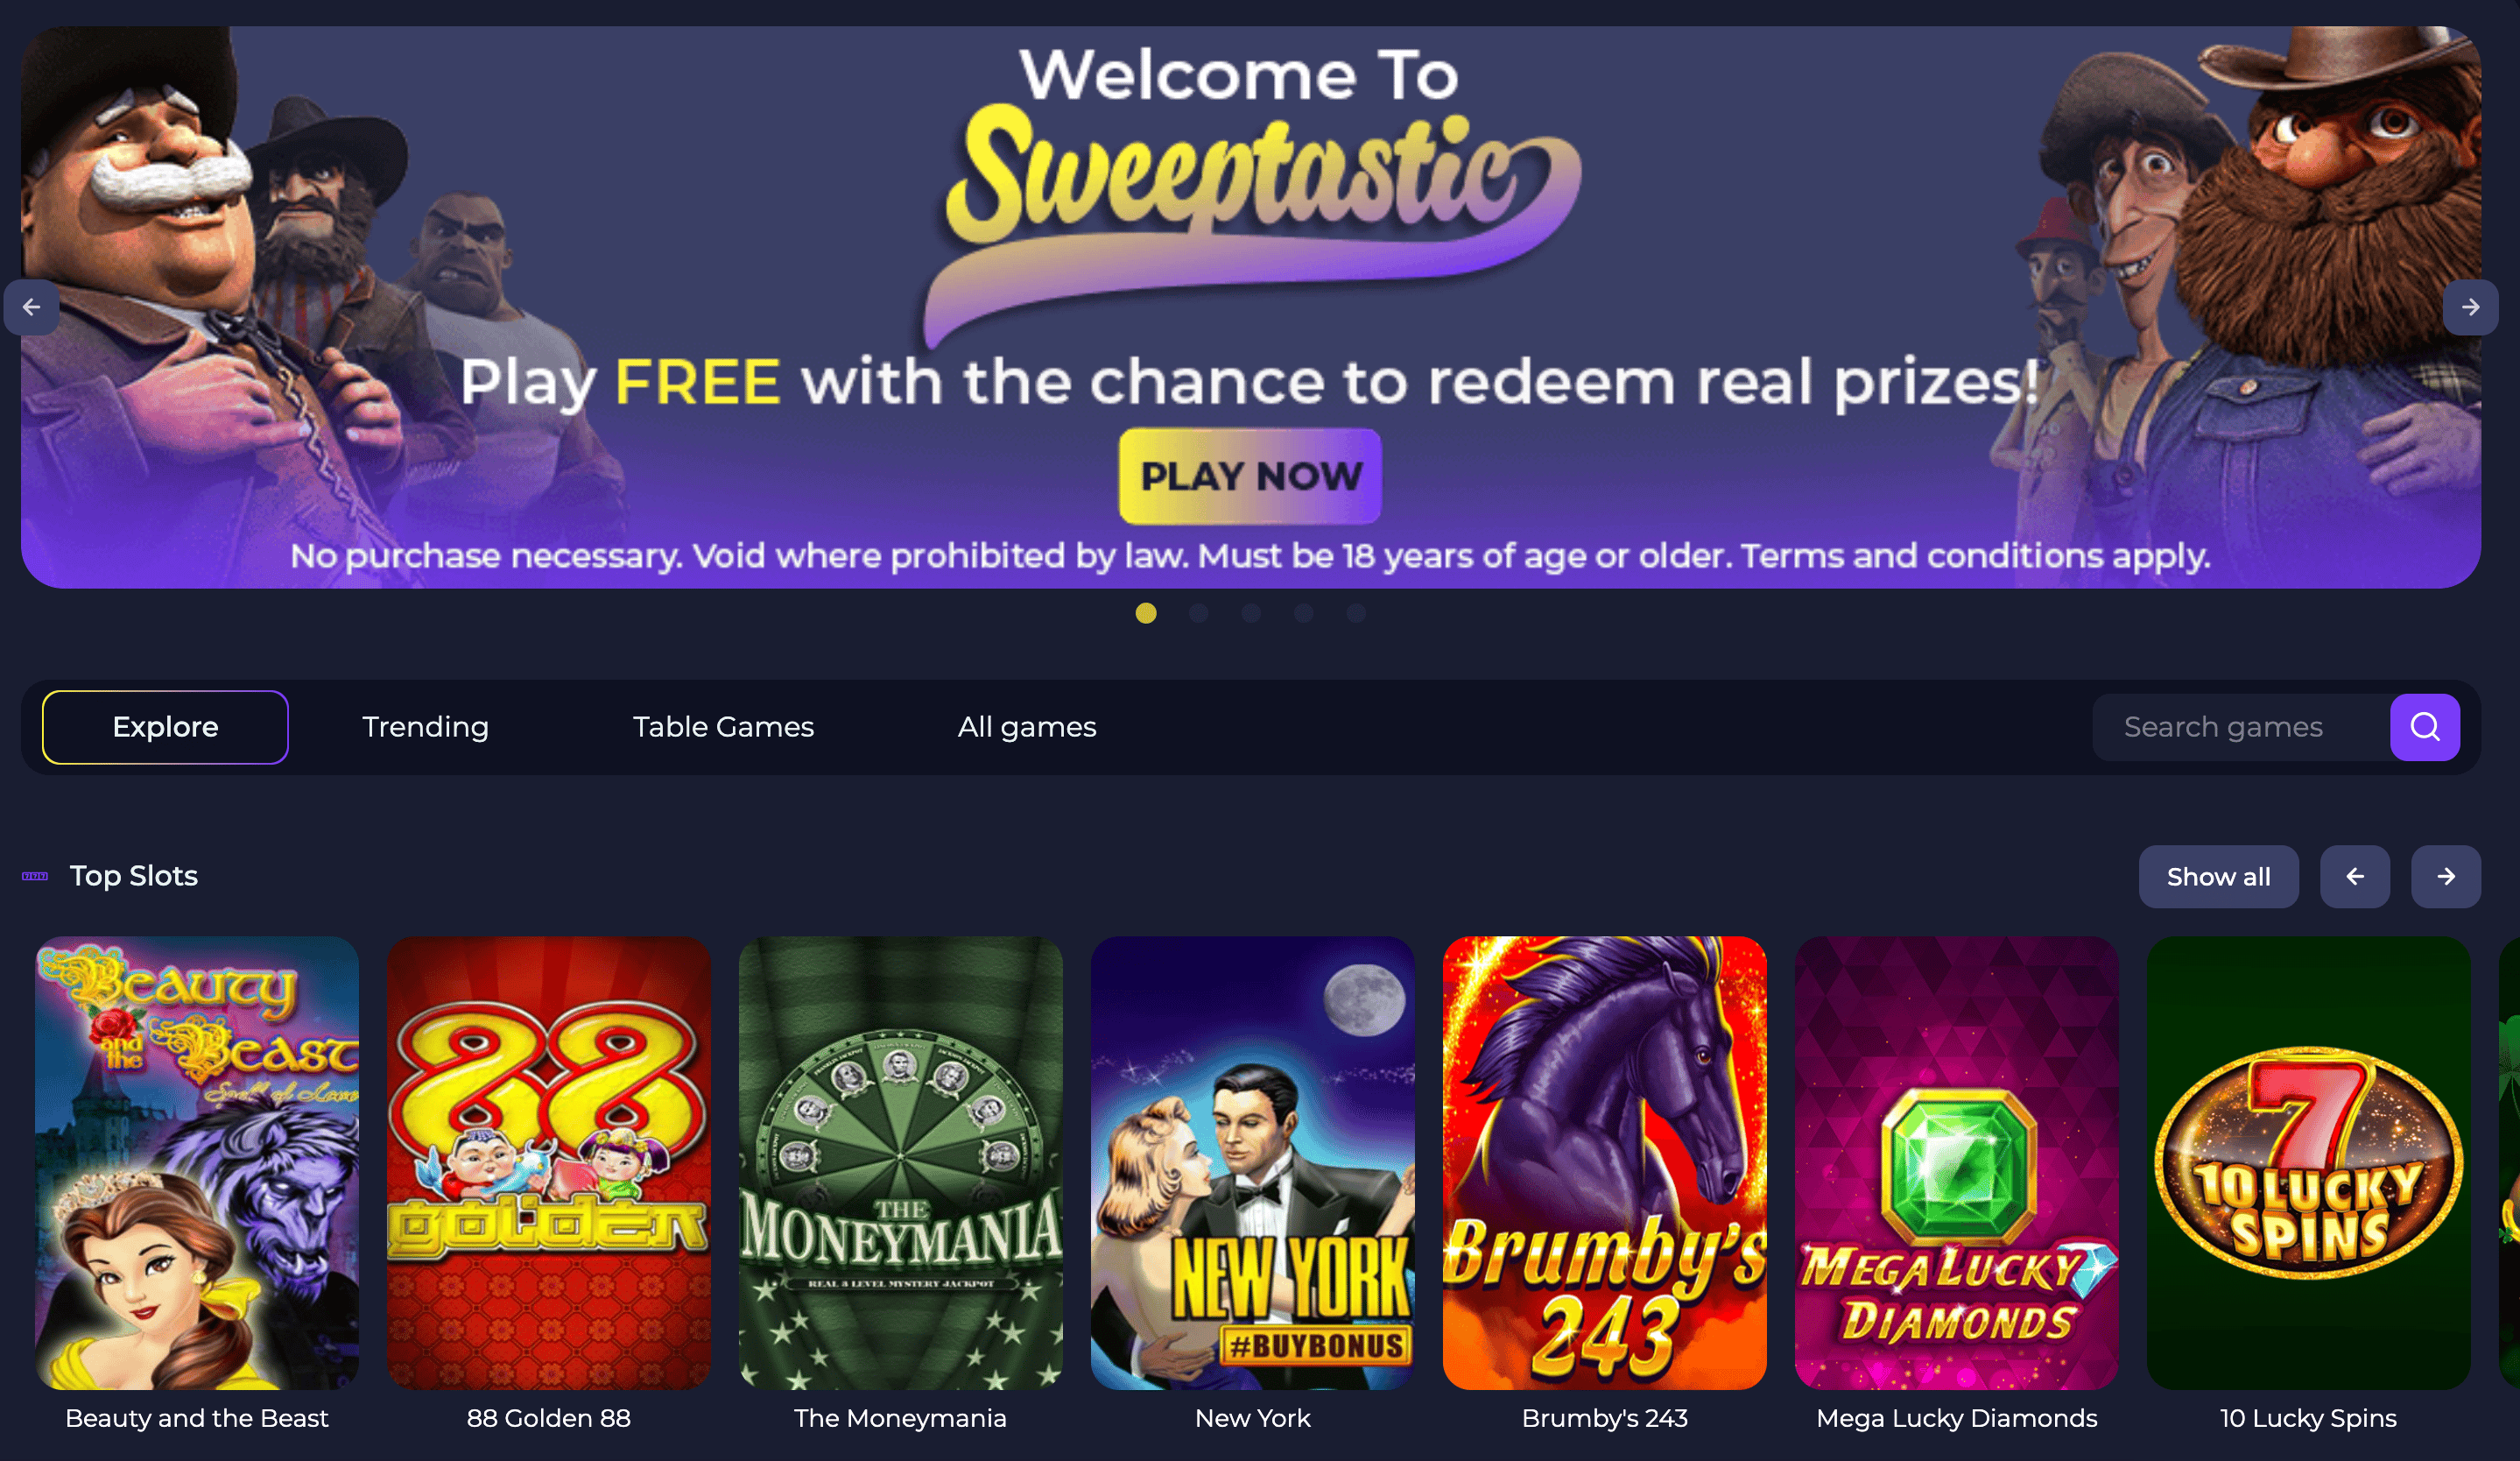Click Show all for Top Slots

[x=2218, y=877]
